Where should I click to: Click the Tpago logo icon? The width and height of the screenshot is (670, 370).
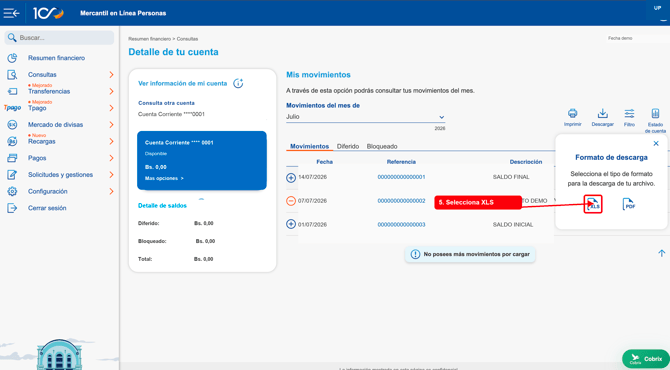12,108
